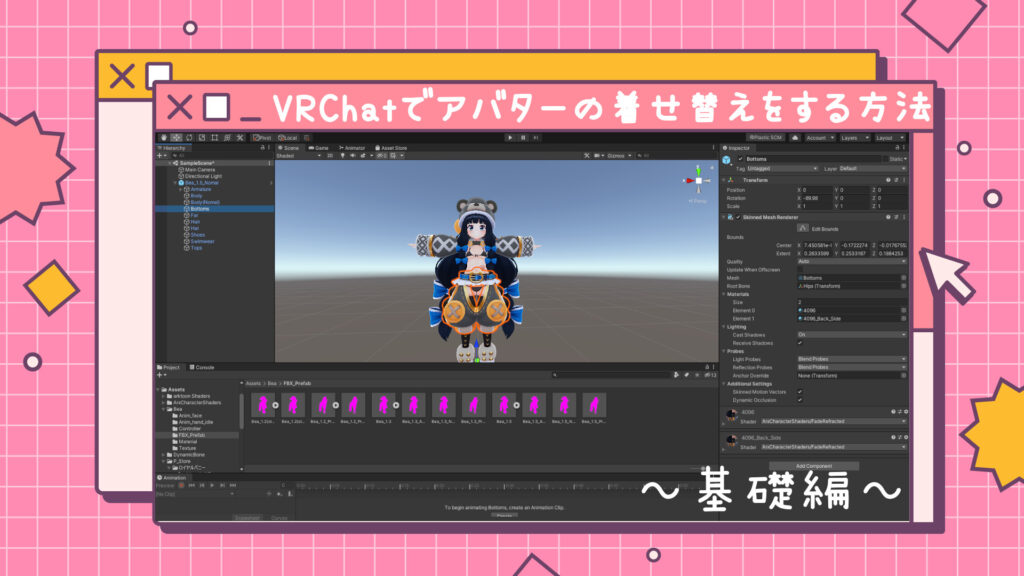Open the Layers dropdown

click(x=854, y=138)
